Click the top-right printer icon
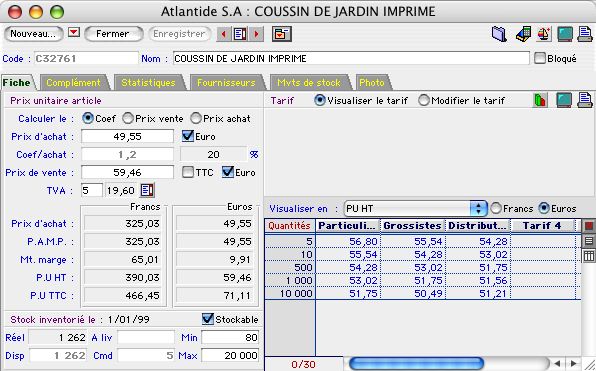 (585, 34)
